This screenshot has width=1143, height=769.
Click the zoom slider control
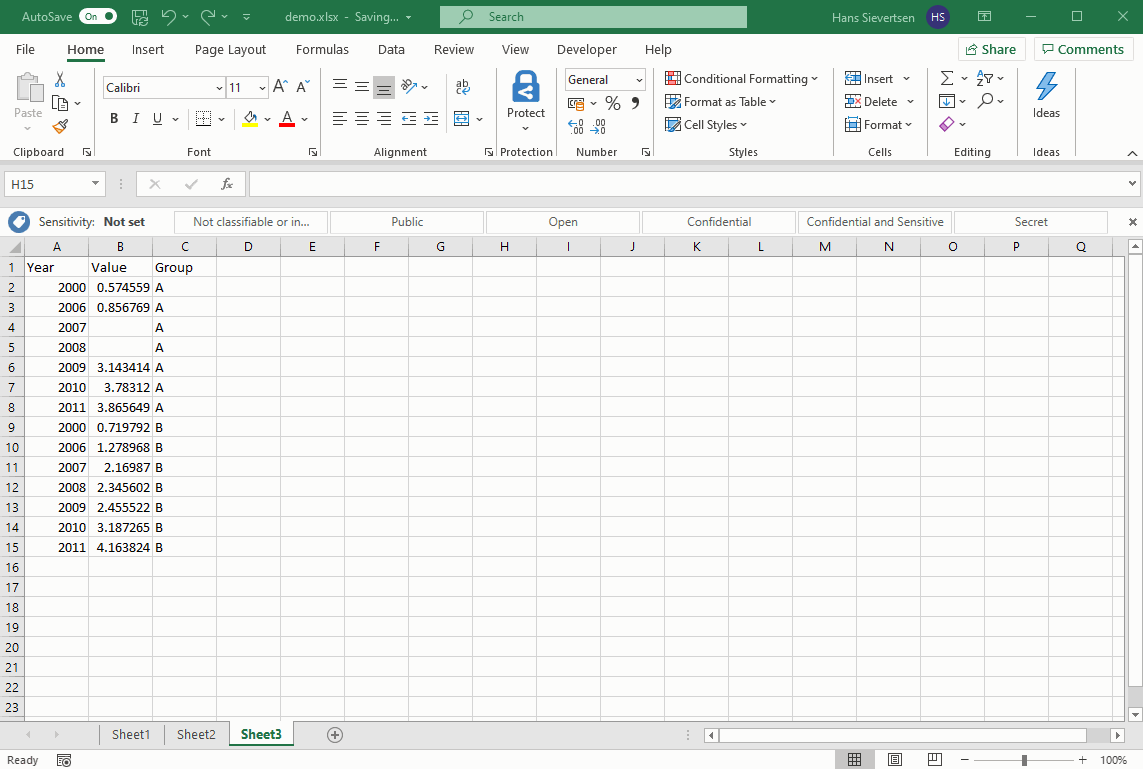[x=1022, y=759]
